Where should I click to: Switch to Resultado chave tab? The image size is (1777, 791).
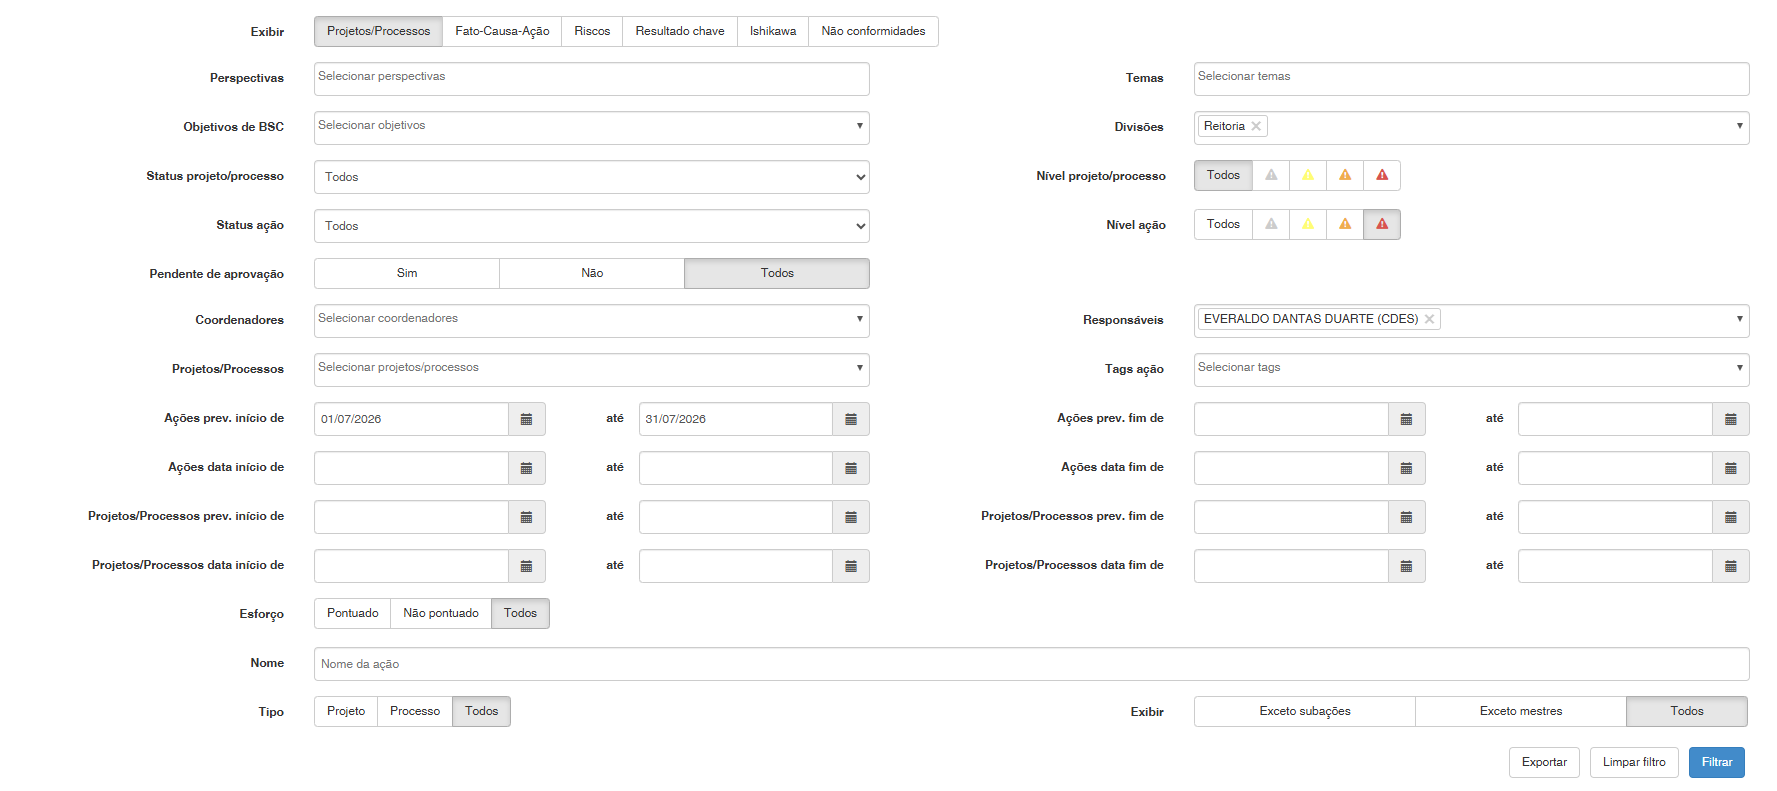click(x=680, y=31)
